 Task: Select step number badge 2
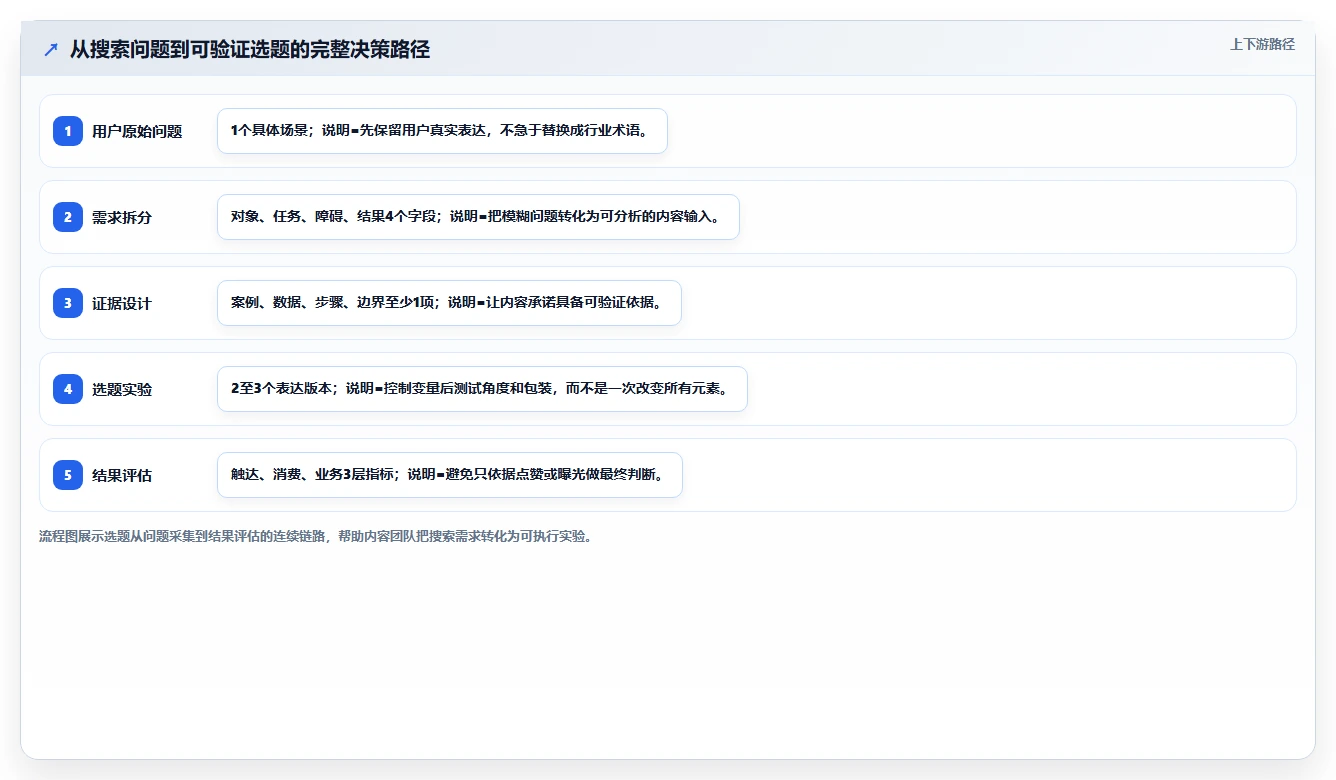pyautogui.click(x=68, y=217)
